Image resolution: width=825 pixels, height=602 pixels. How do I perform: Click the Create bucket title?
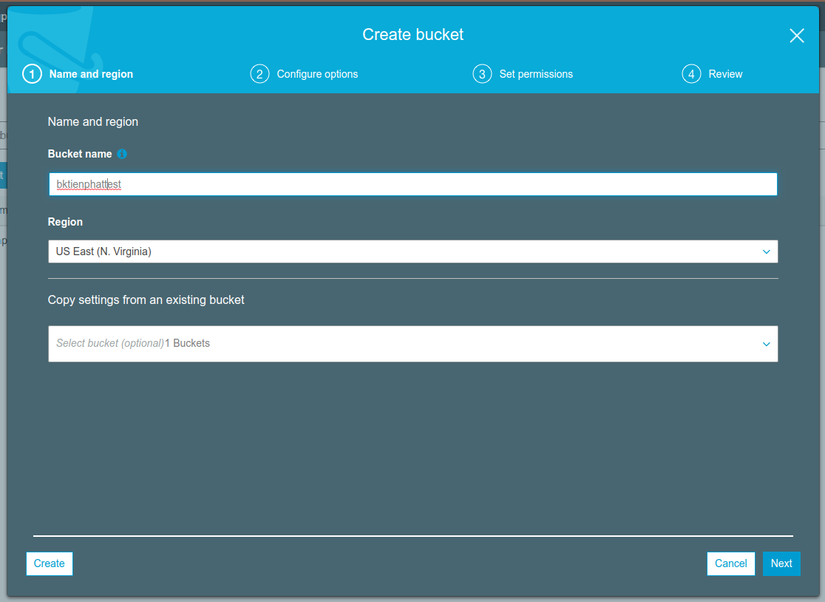tap(413, 35)
